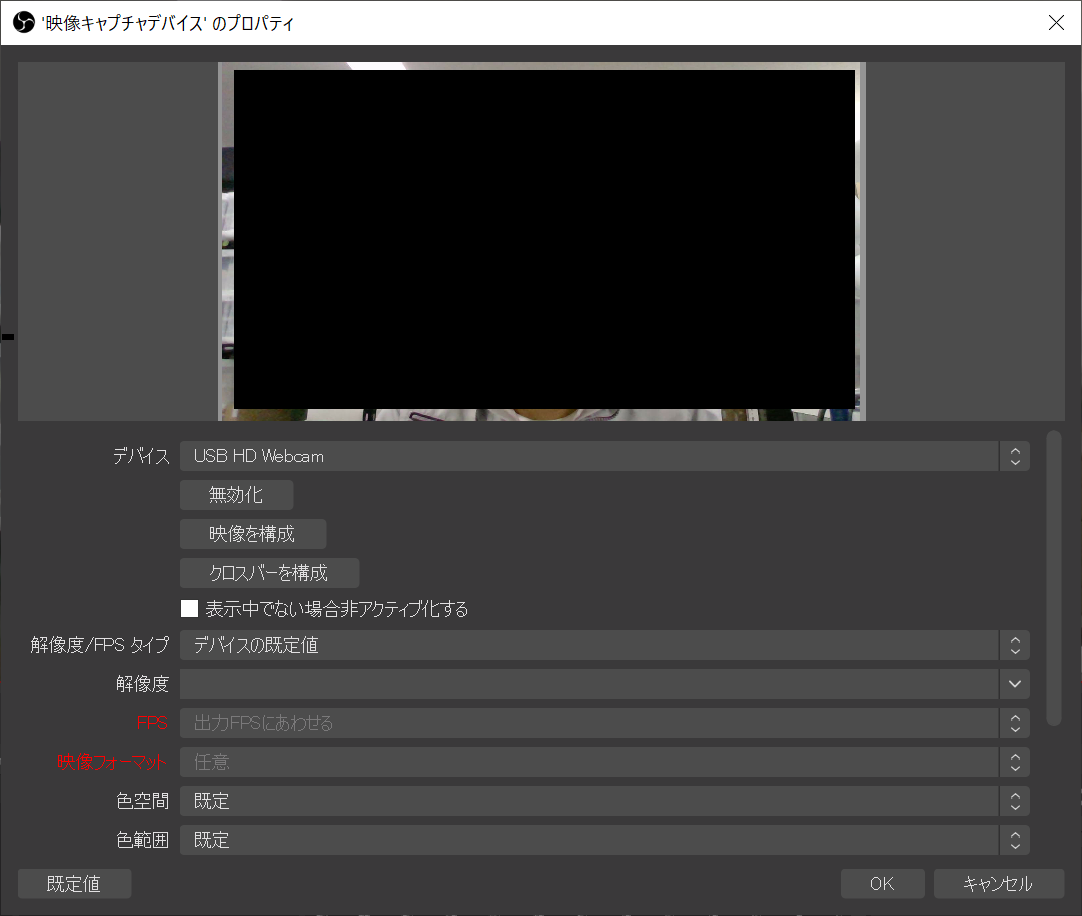Enable 表示中でない場合非アクティブ化する checkbox

[x=190, y=608]
